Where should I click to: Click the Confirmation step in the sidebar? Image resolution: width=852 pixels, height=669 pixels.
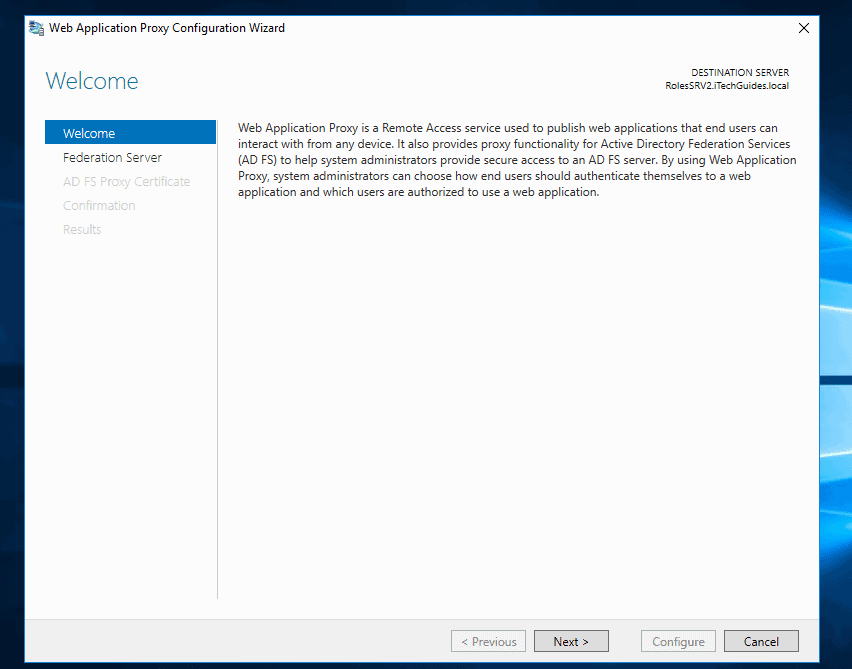coord(99,205)
